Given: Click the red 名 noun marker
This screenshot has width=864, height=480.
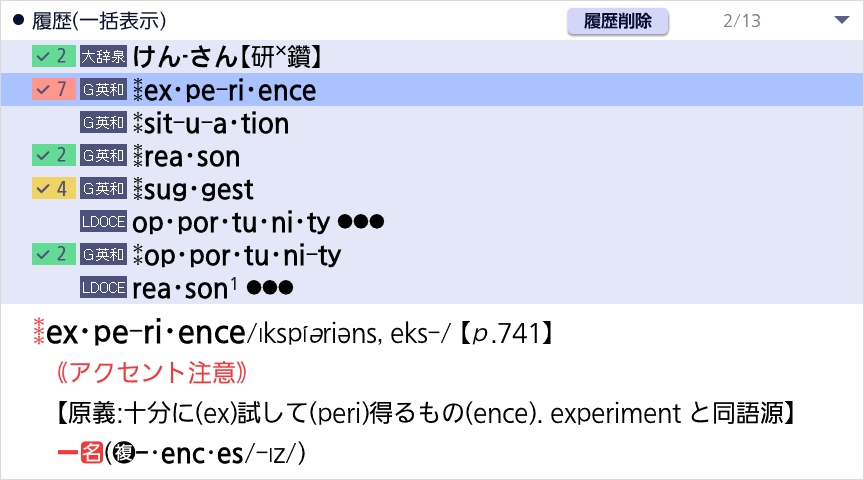Looking at the screenshot, I should [93, 453].
